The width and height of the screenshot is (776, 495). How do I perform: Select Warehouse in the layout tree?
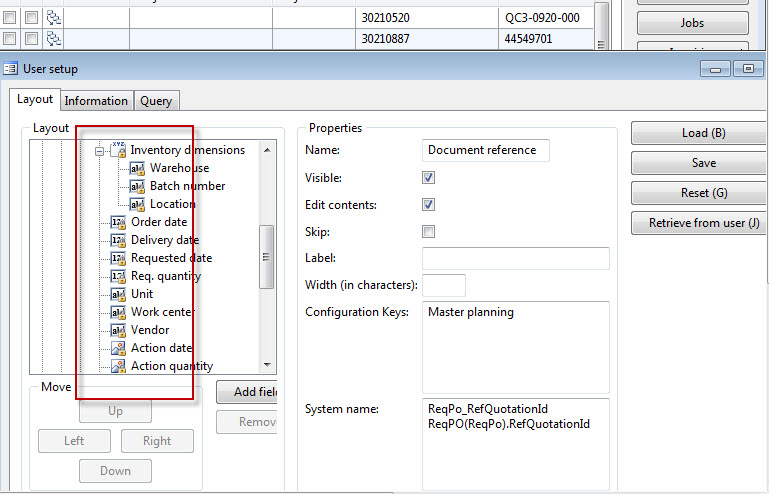(180, 168)
